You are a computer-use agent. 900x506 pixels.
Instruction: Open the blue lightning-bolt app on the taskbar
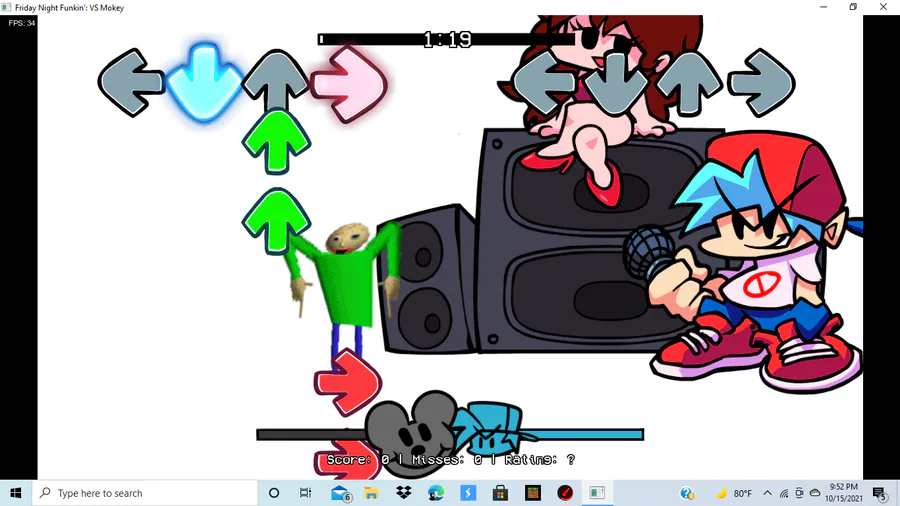click(x=468, y=493)
